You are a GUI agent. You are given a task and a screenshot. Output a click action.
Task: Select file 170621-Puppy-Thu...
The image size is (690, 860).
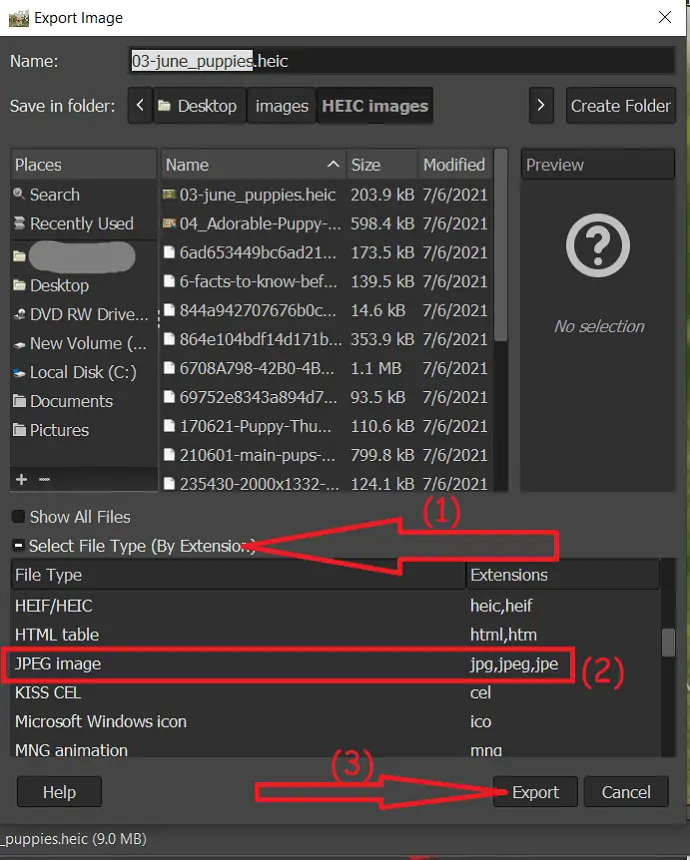coord(326,426)
